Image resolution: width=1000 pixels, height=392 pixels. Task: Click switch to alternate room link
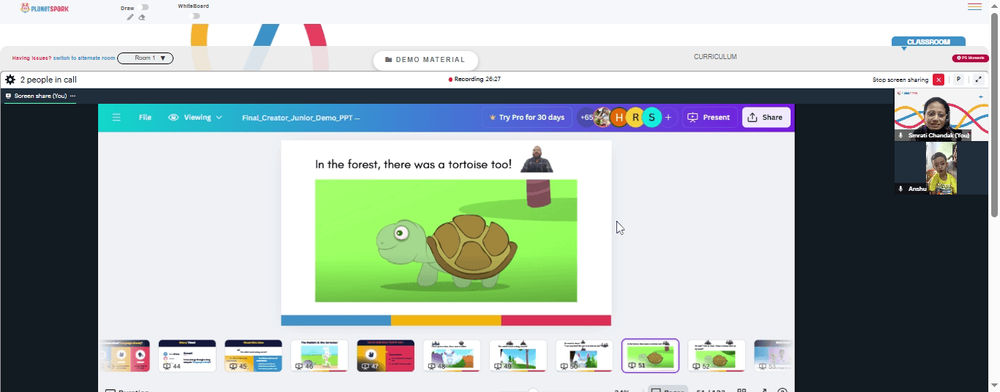[84, 58]
